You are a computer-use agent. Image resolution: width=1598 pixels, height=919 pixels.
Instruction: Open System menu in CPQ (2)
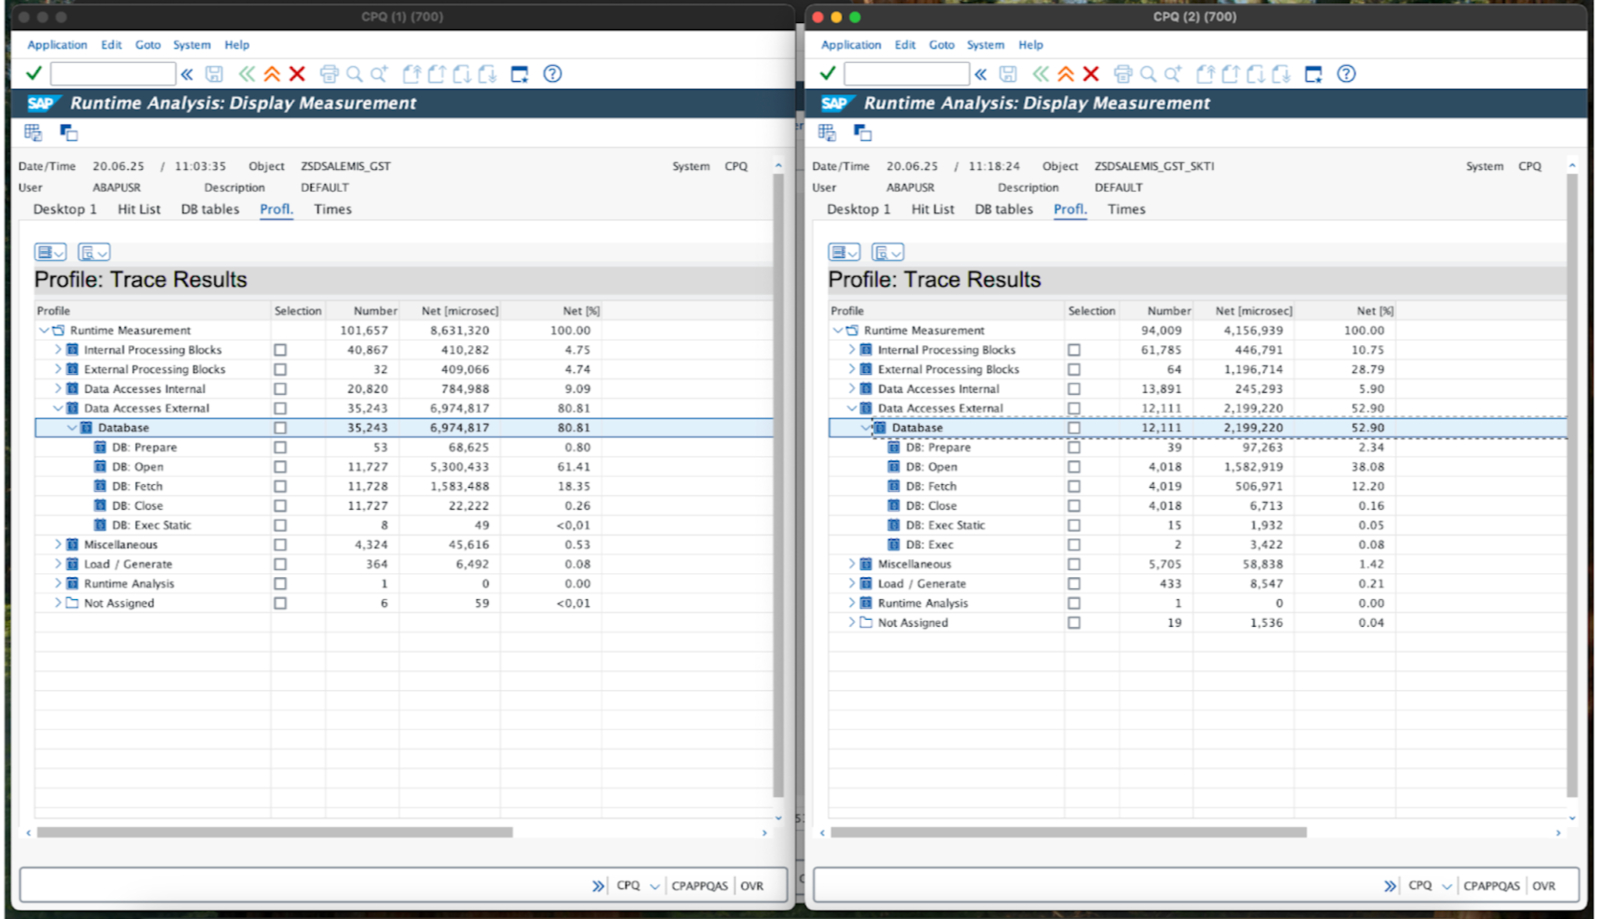(x=985, y=45)
